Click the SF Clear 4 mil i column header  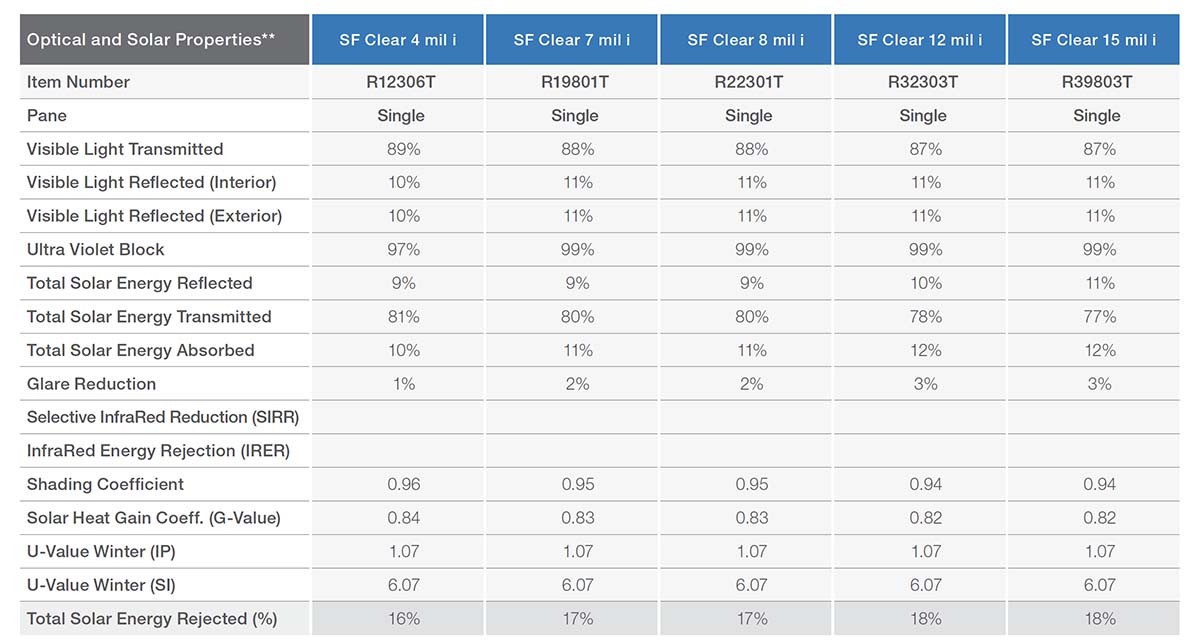(398, 40)
